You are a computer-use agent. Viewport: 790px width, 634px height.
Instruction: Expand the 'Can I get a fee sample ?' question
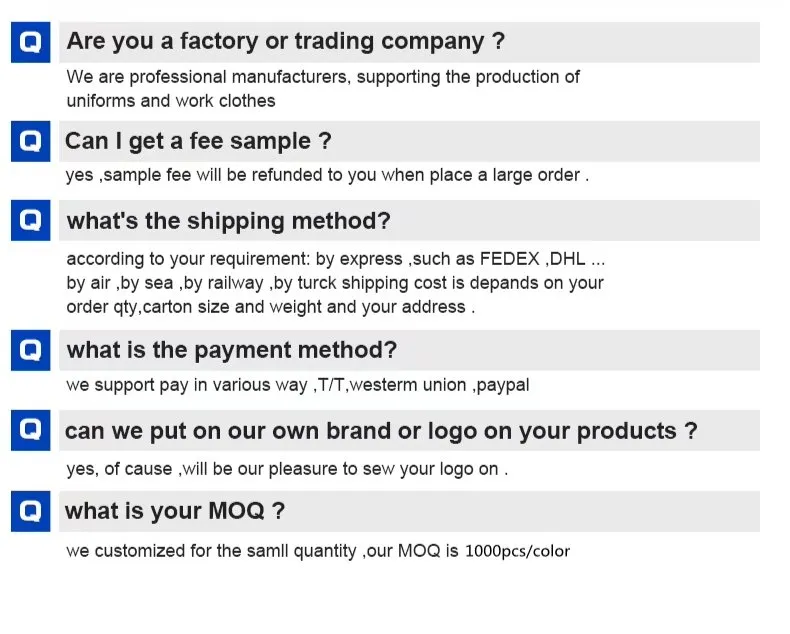click(x=198, y=142)
